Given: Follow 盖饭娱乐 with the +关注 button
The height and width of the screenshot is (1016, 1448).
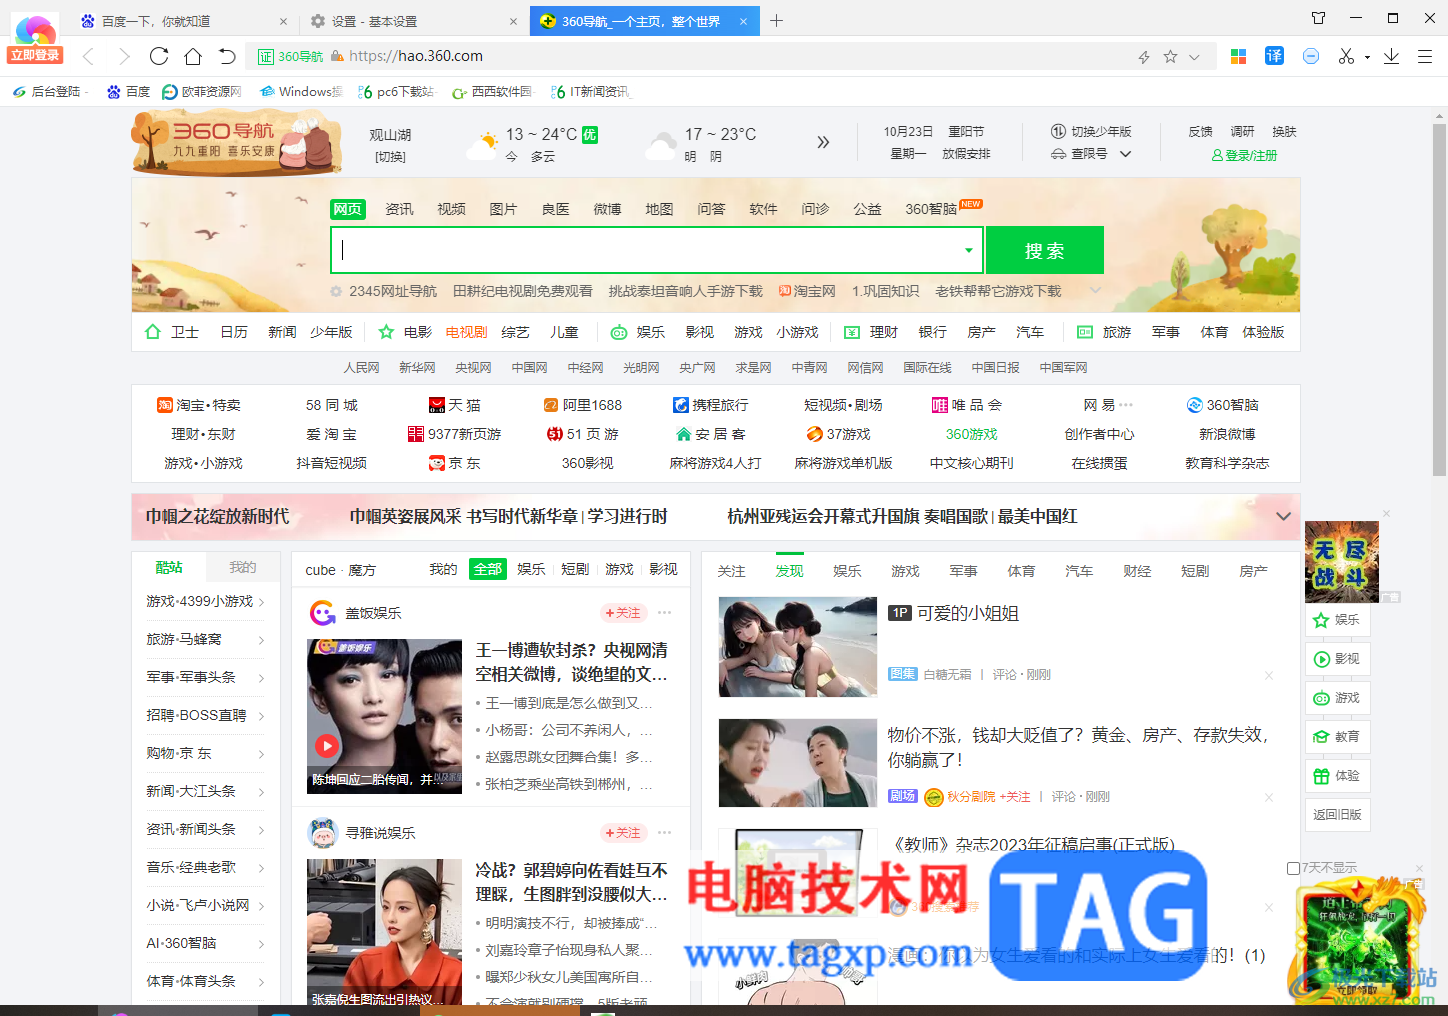Looking at the screenshot, I should (622, 613).
